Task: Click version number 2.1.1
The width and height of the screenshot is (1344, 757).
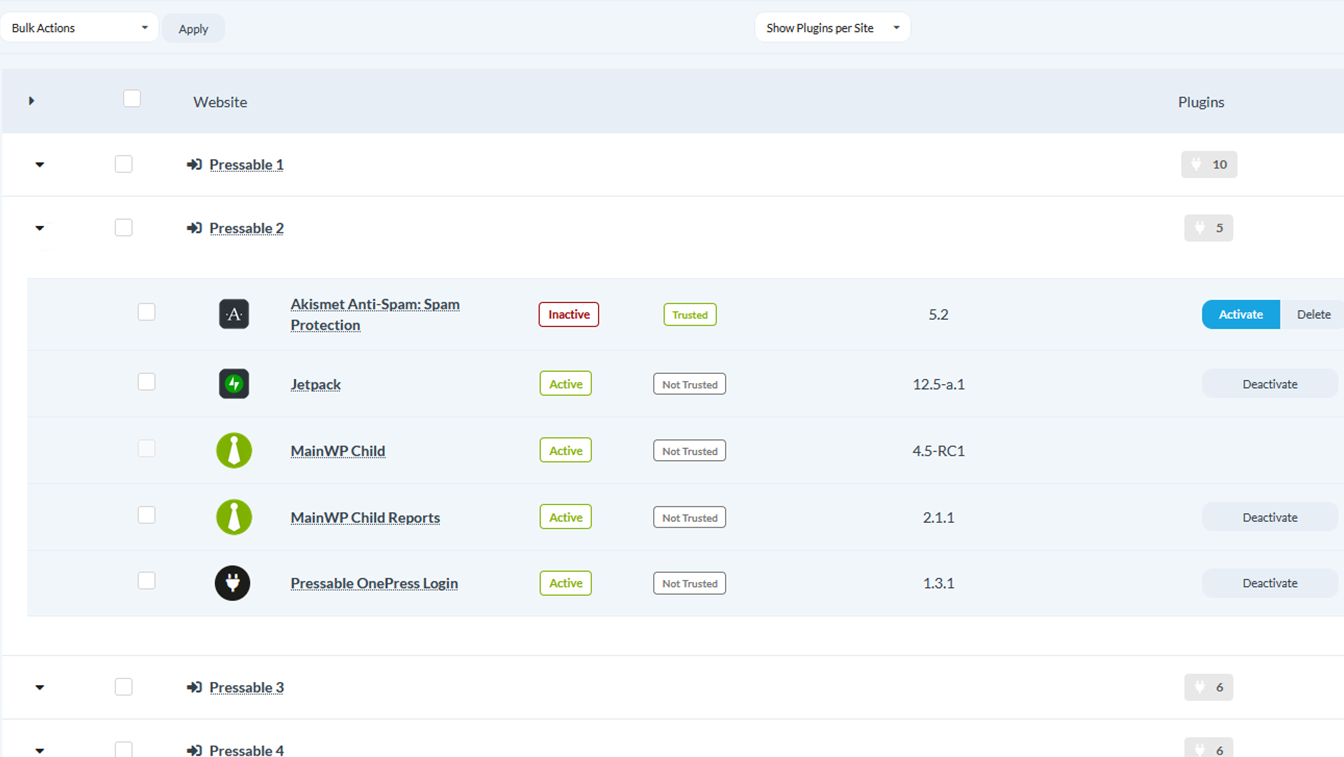Action: 938,517
